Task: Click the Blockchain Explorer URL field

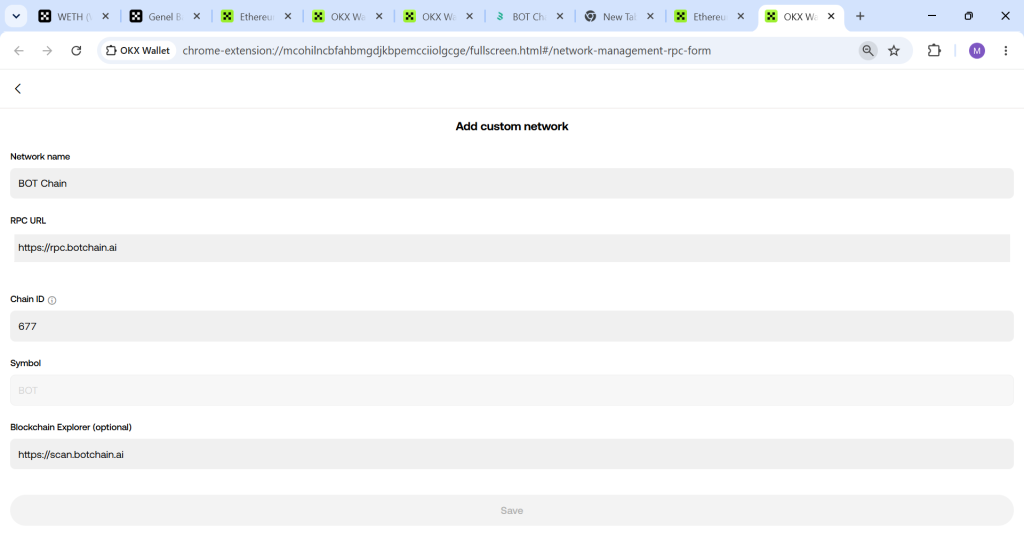Action: 511,454
